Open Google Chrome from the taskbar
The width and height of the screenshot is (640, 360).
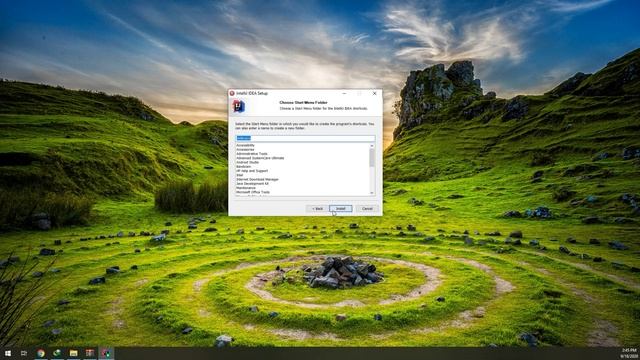(40, 353)
